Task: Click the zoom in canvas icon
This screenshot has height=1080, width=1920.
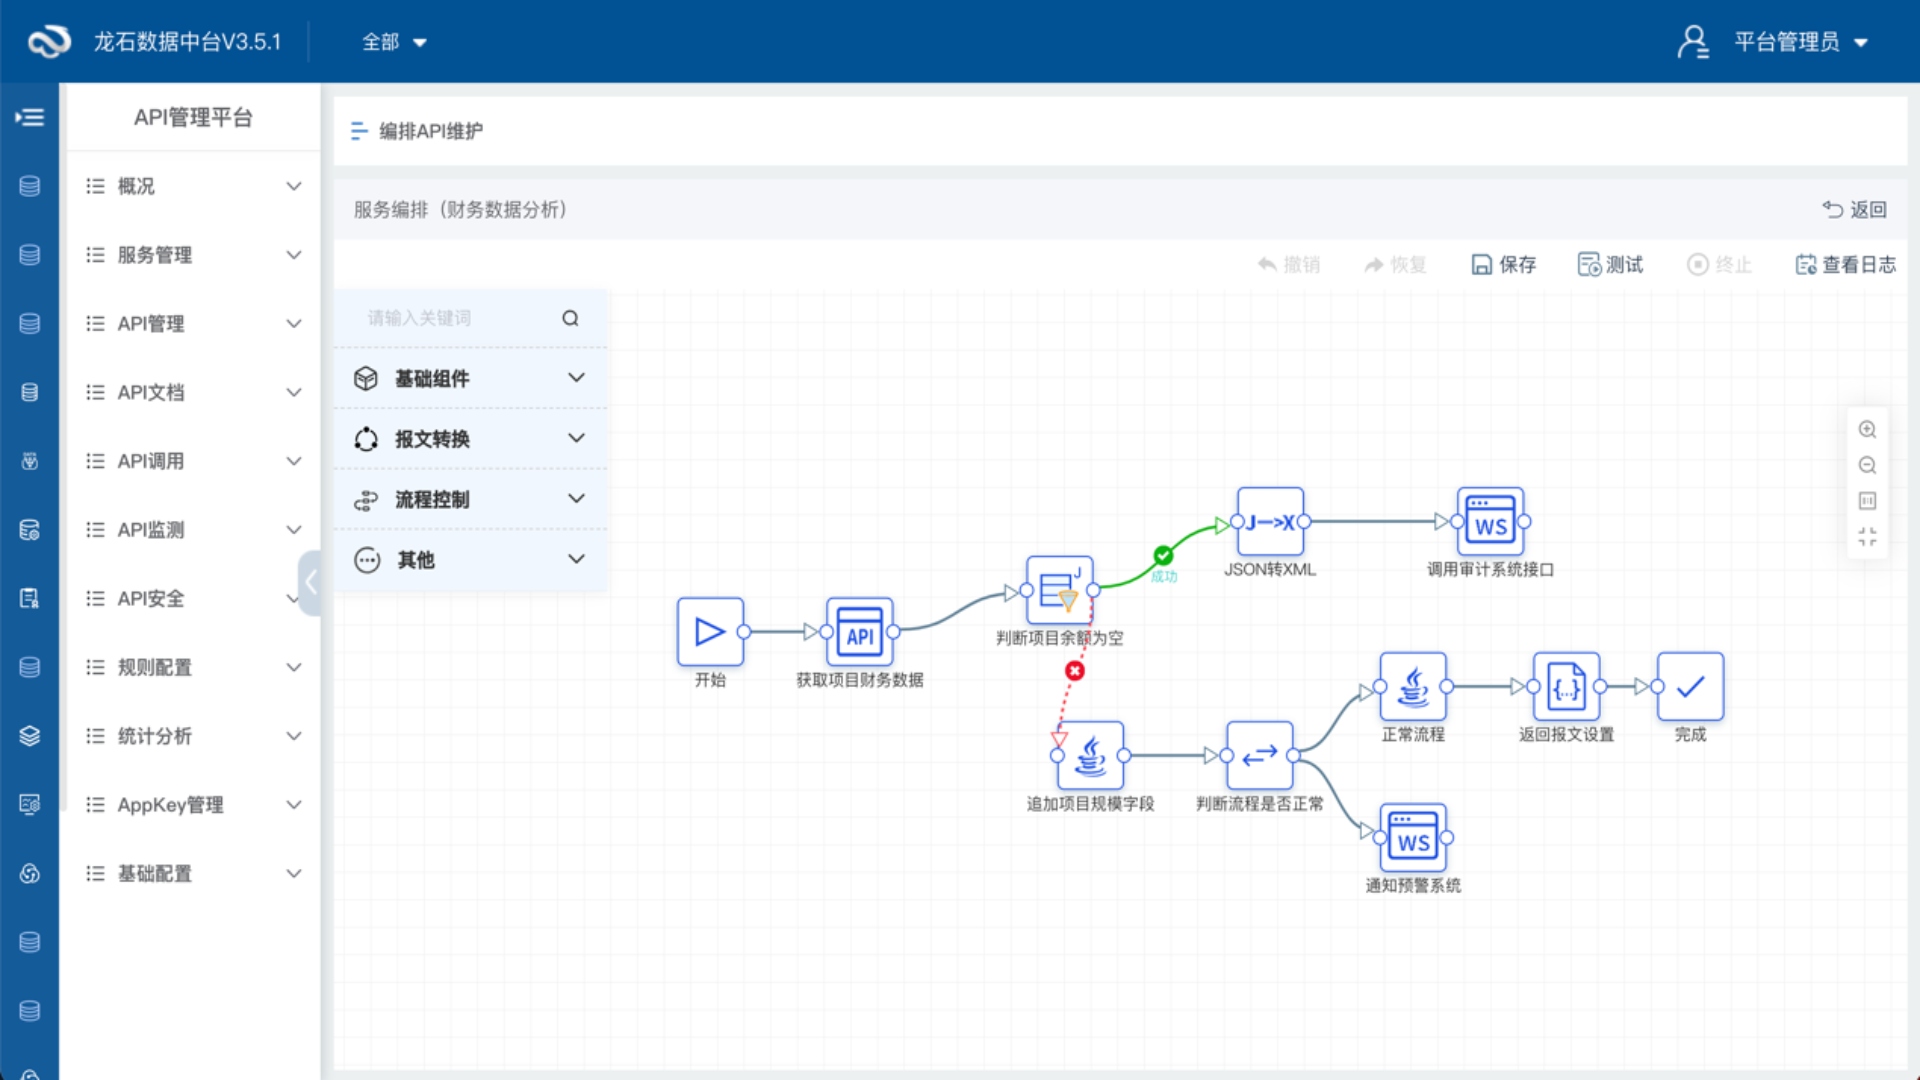Action: [x=1867, y=430]
